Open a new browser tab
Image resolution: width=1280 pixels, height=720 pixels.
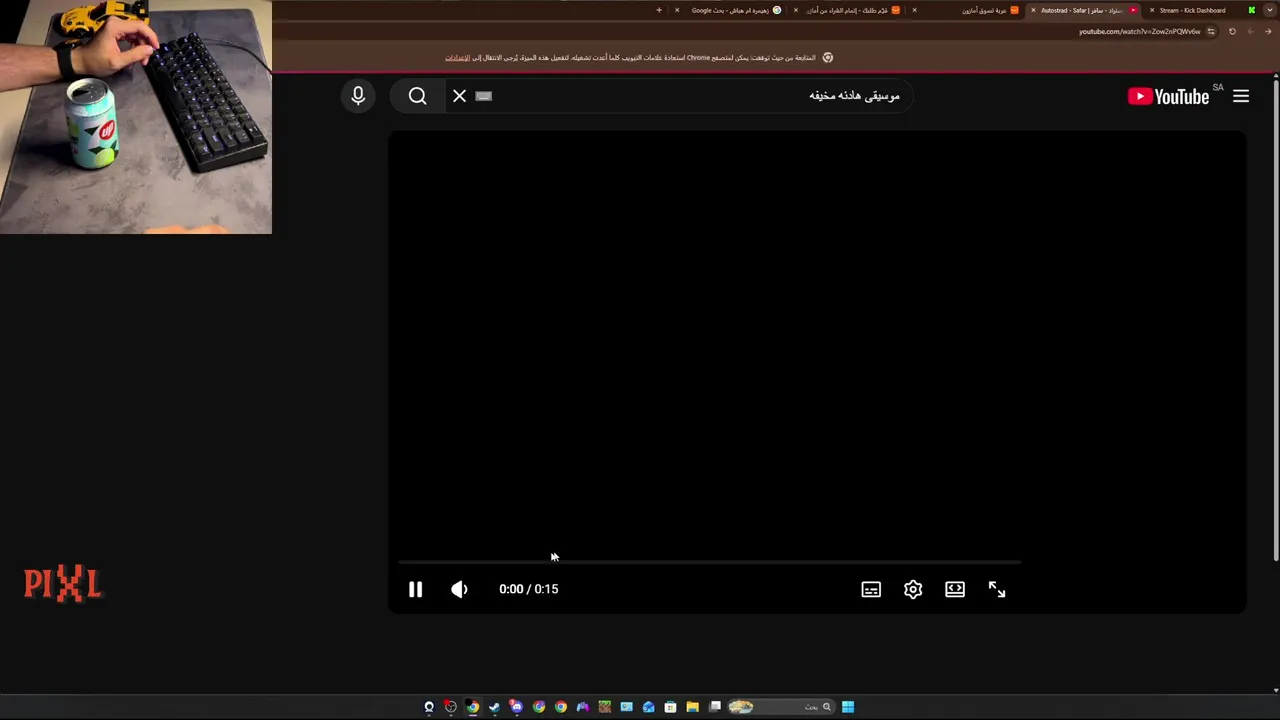pyautogui.click(x=659, y=10)
